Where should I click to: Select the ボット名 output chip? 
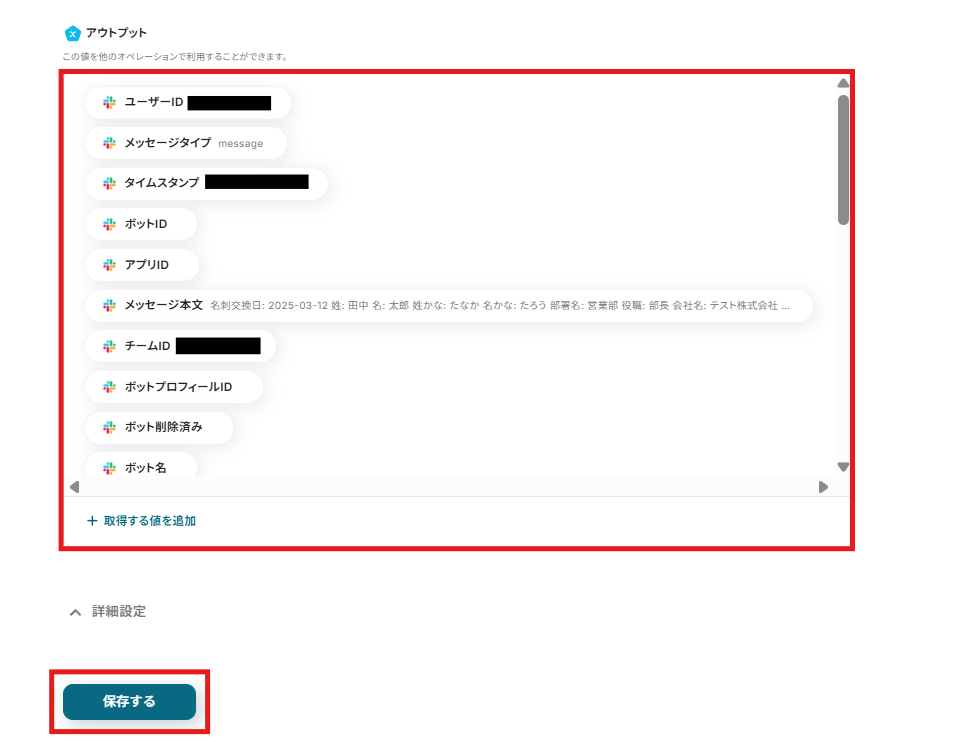[141, 466]
